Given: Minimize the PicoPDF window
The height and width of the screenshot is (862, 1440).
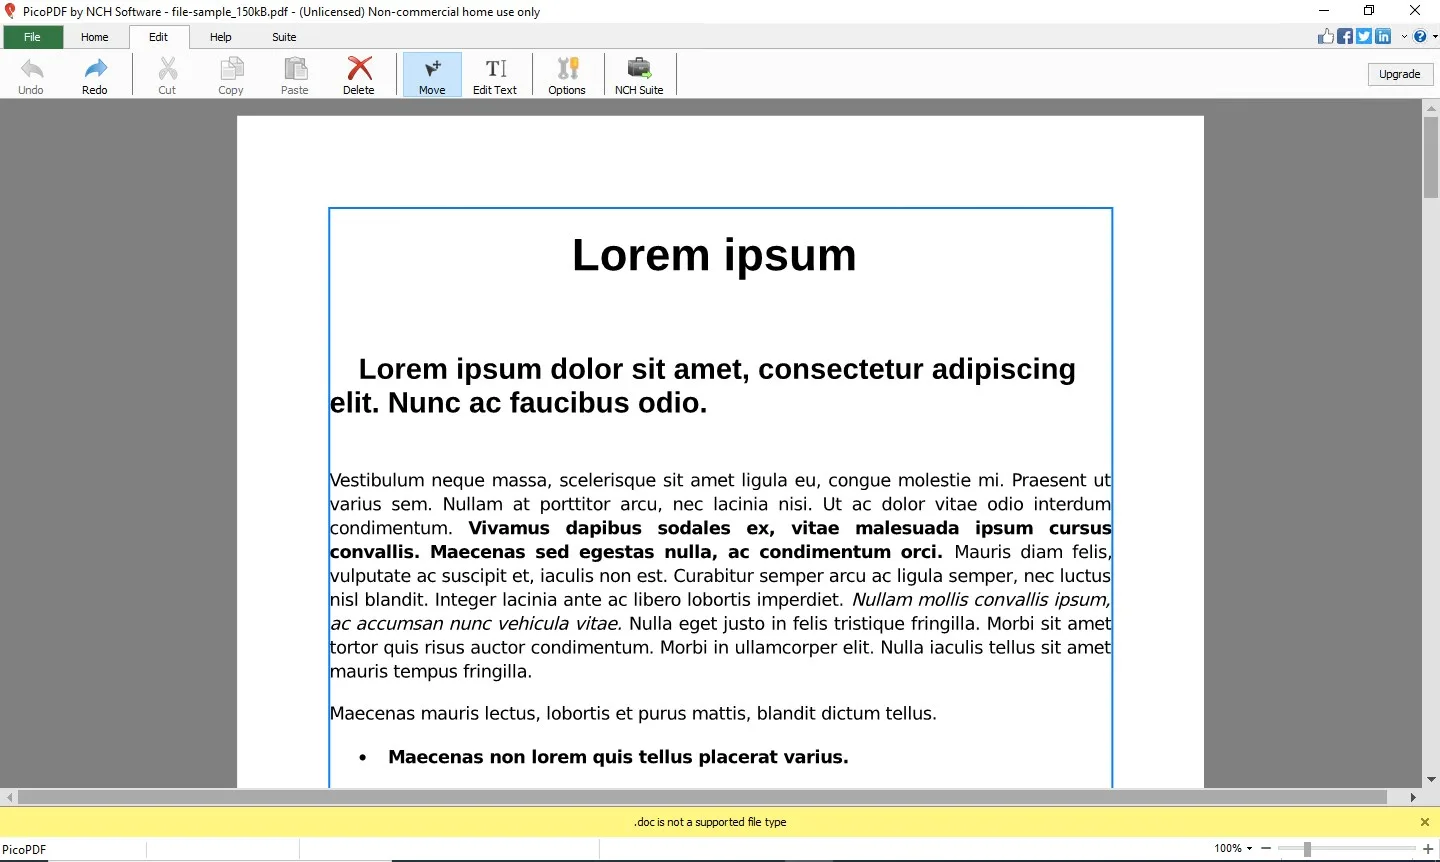Looking at the screenshot, I should tap(1324, 11).
